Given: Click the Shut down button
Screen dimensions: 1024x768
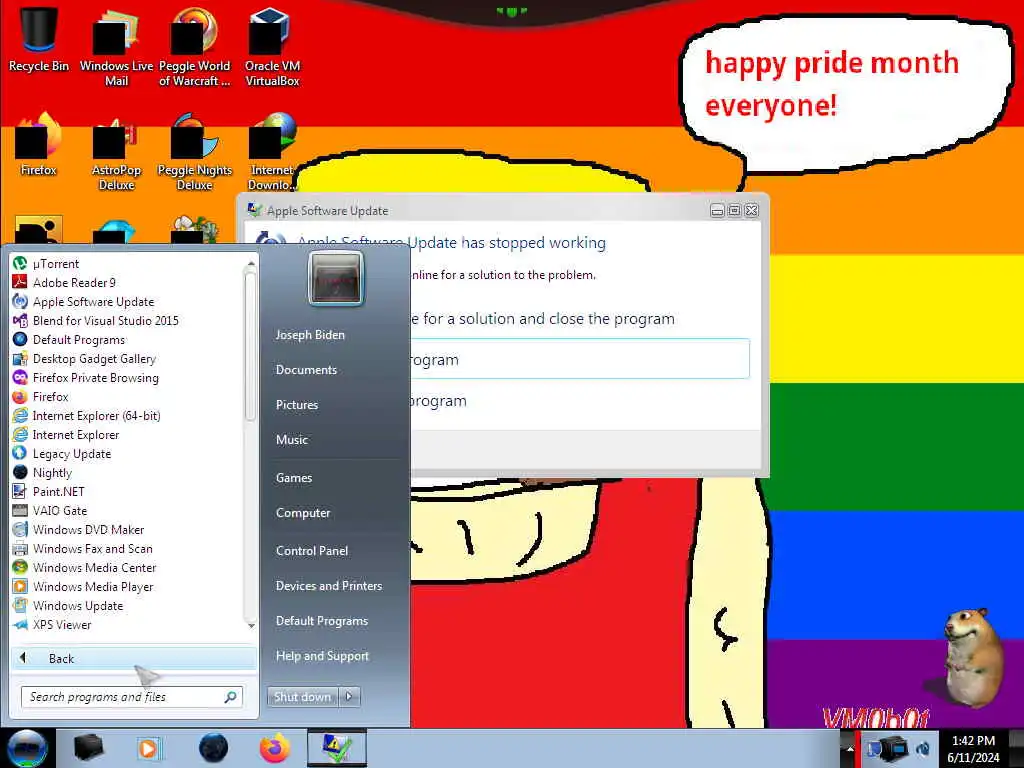Looking at the screenshot, I should (x=302, y=697).
